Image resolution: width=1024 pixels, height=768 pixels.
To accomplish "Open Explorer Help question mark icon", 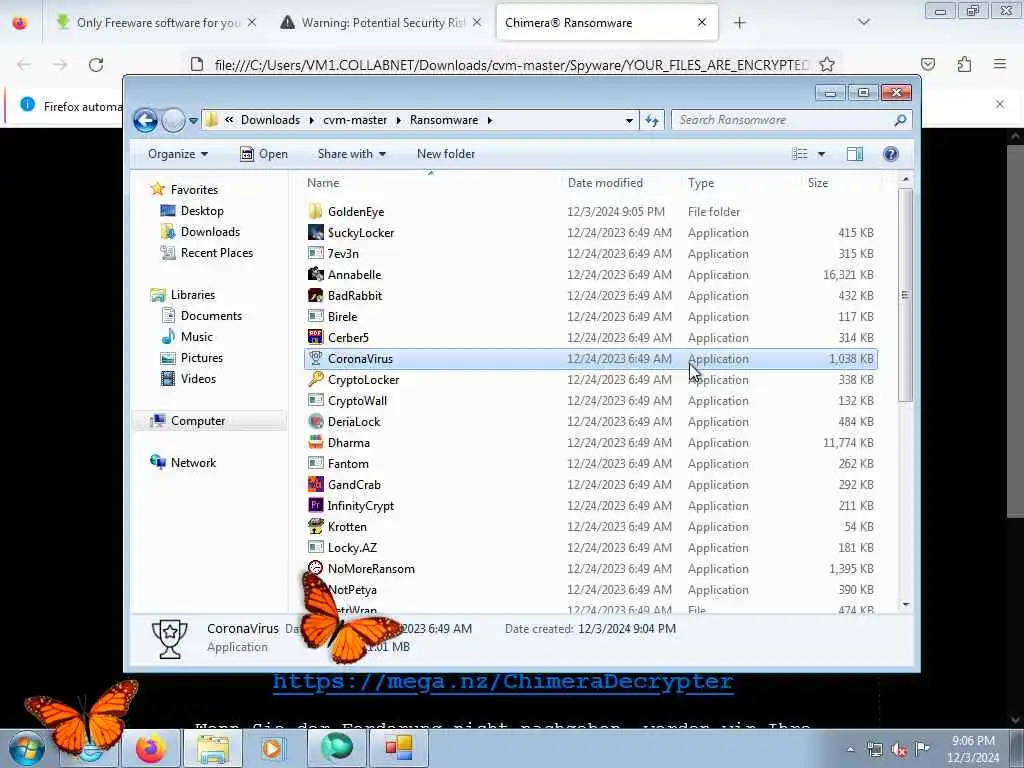I will (890, 154).
